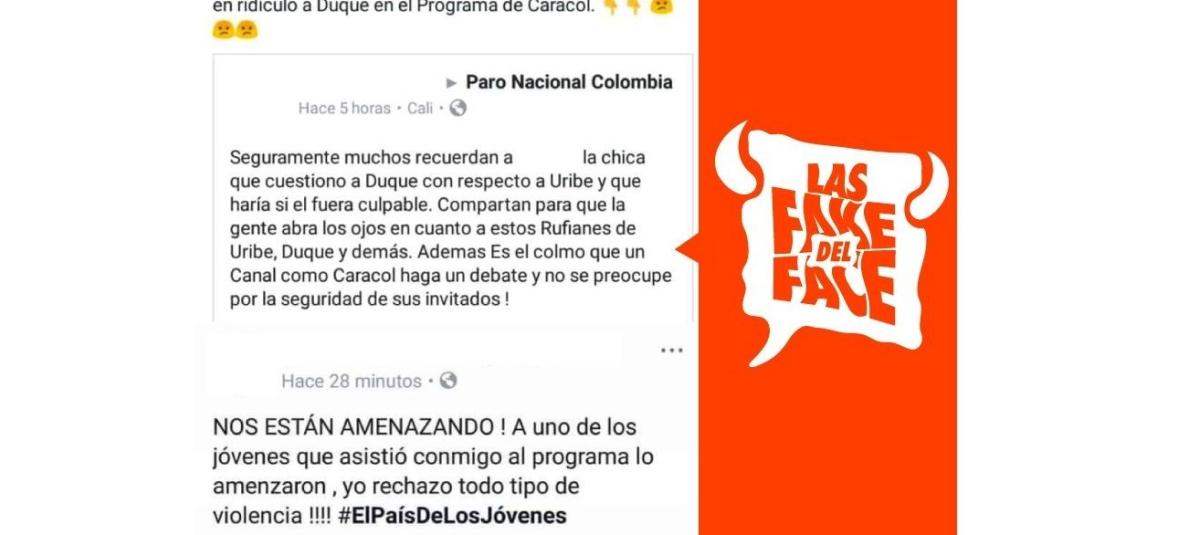Click sad face emoji ending the first line
This screenshot has width=1200, height=535.
(x=661, y=7)
